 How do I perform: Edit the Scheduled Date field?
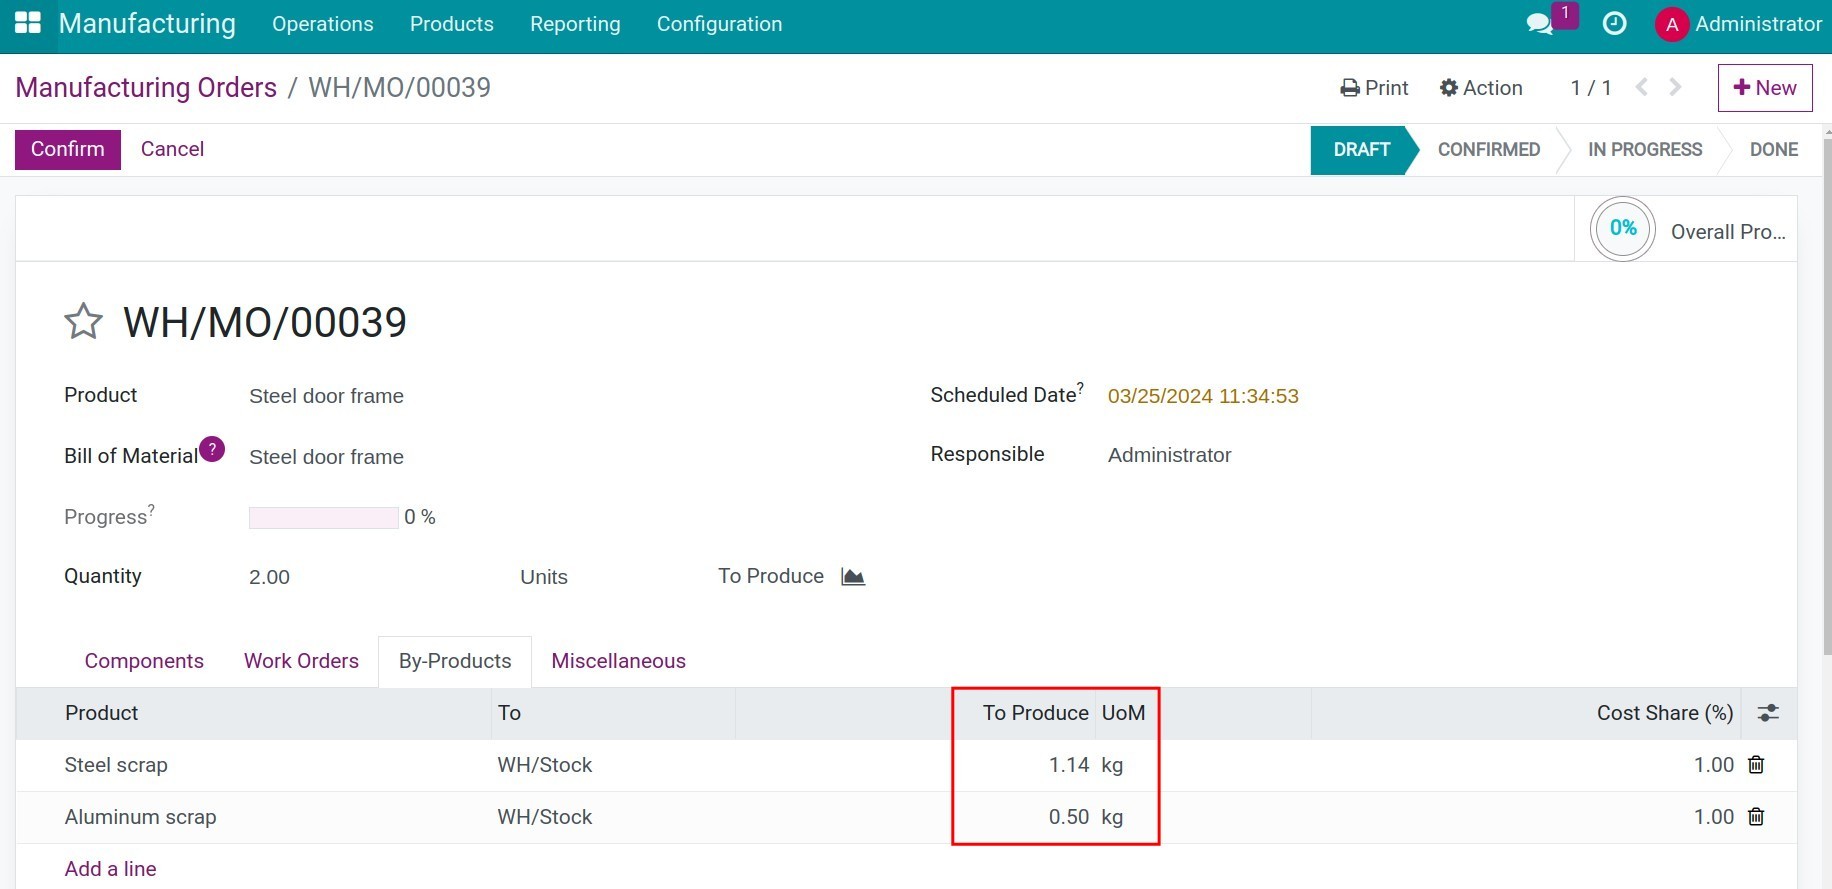click(x=1203, y=396)
